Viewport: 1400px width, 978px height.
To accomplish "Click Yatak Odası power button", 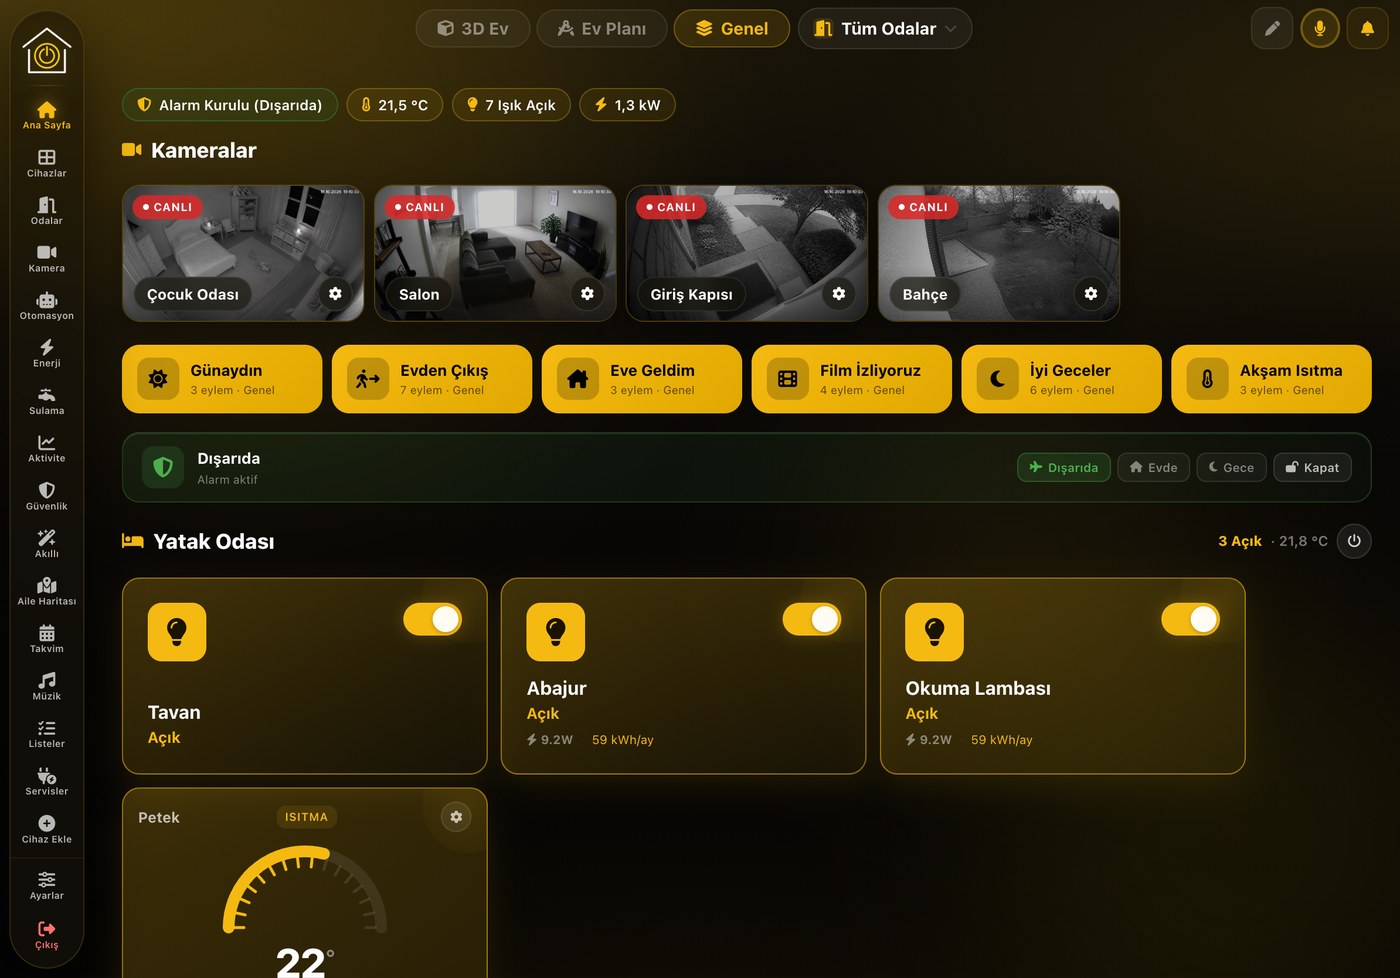I will pyautogui.click(x=1354, y=541).
